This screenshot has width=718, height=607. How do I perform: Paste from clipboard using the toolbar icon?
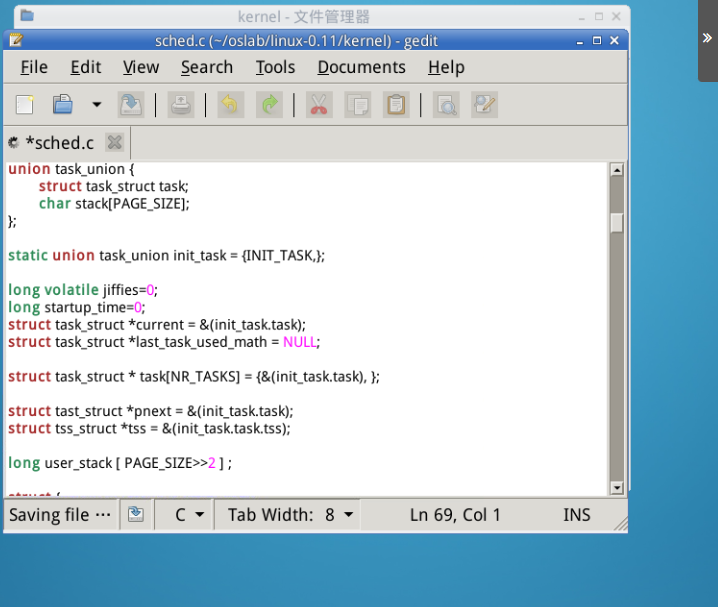click(396, 105)
